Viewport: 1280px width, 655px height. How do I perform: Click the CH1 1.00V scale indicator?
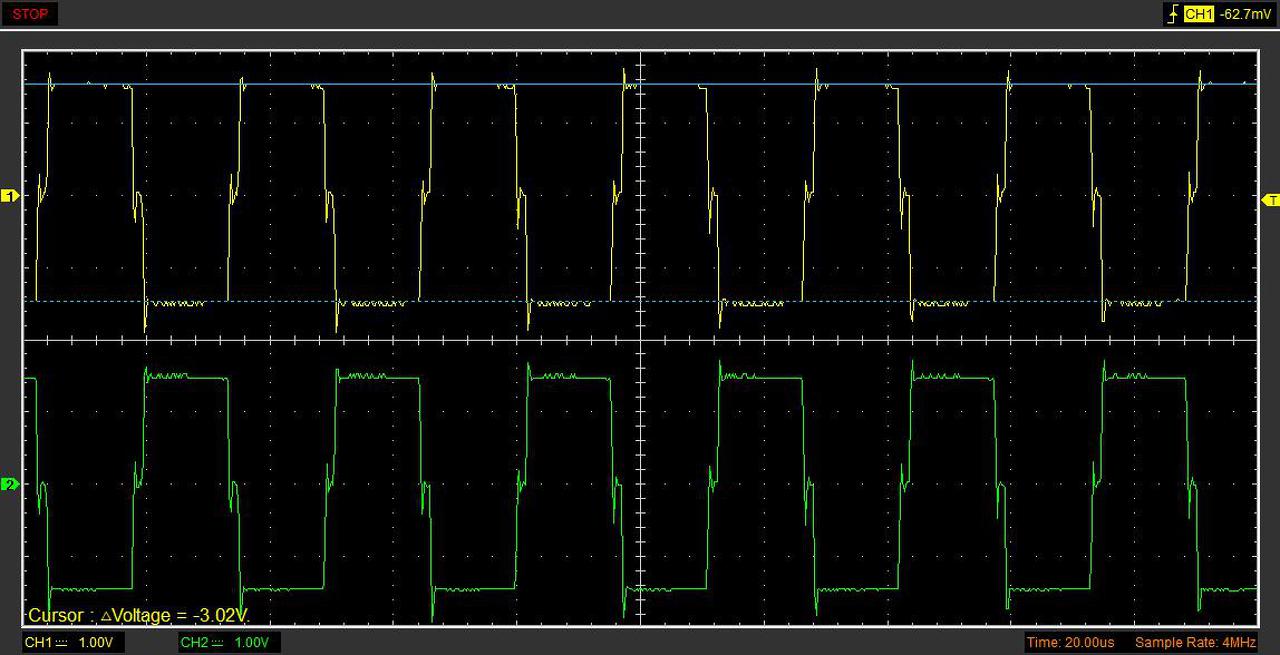(x=73, y=642)
